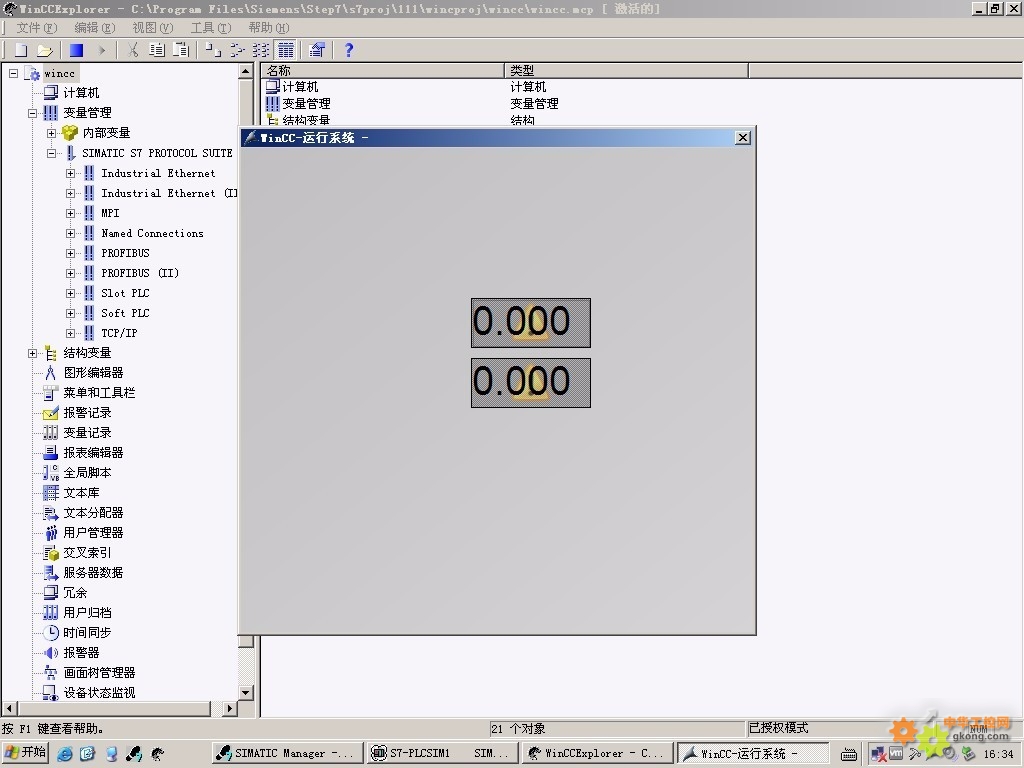The width and height of the screenshot is (1024, 768).
Task: Open 报表编辑器 report designer item
Action: pos(93,453)
